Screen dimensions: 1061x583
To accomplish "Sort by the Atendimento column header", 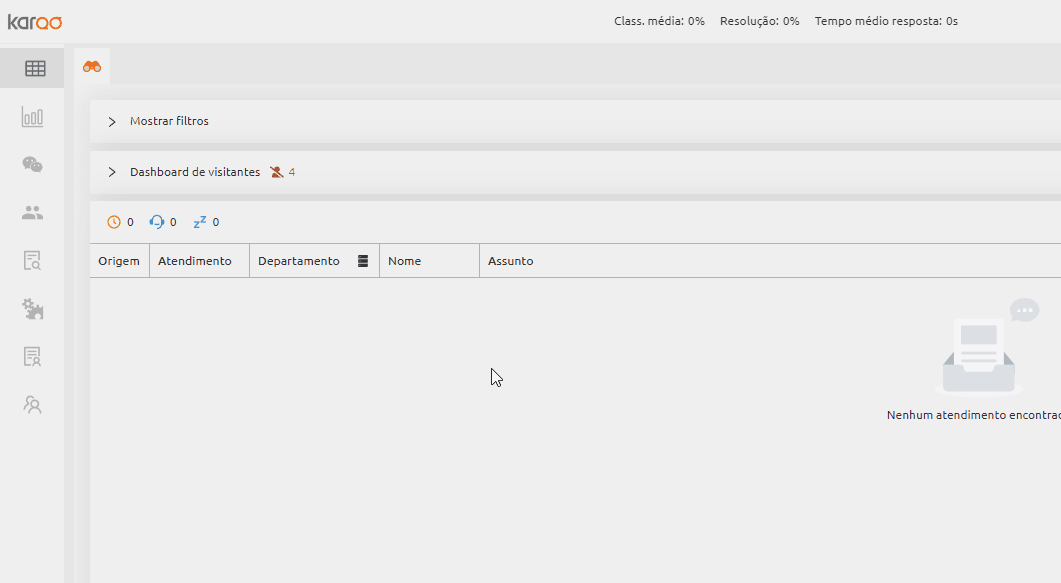I will coord(195,261).
